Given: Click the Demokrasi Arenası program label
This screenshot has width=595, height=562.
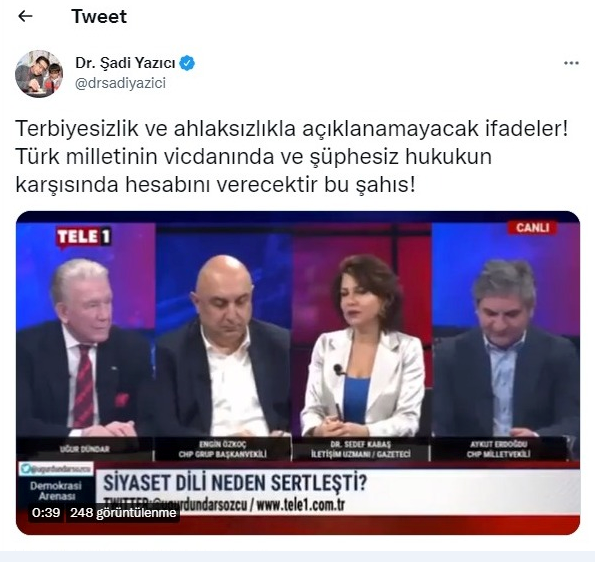Looking at the screenshot, I should (x=56, y=491).
